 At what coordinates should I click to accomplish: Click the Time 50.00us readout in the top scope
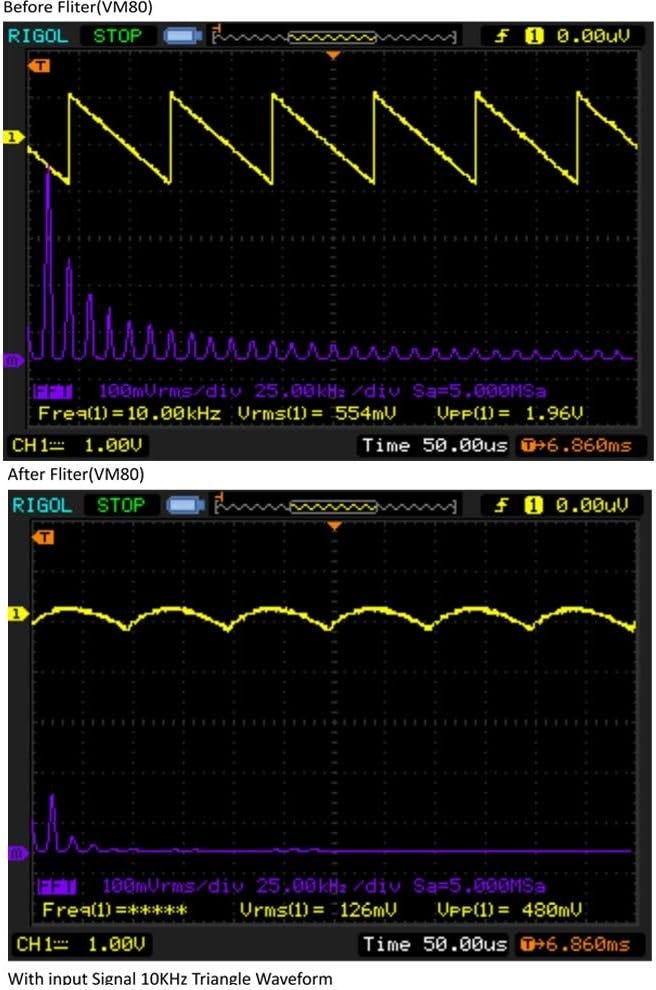[434, 446]
